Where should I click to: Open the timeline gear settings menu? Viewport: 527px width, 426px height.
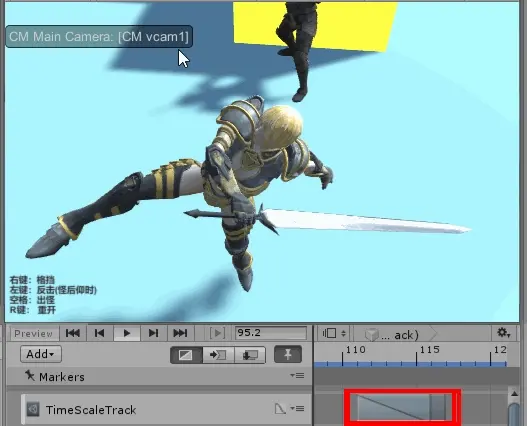click(x=503, y=333)
